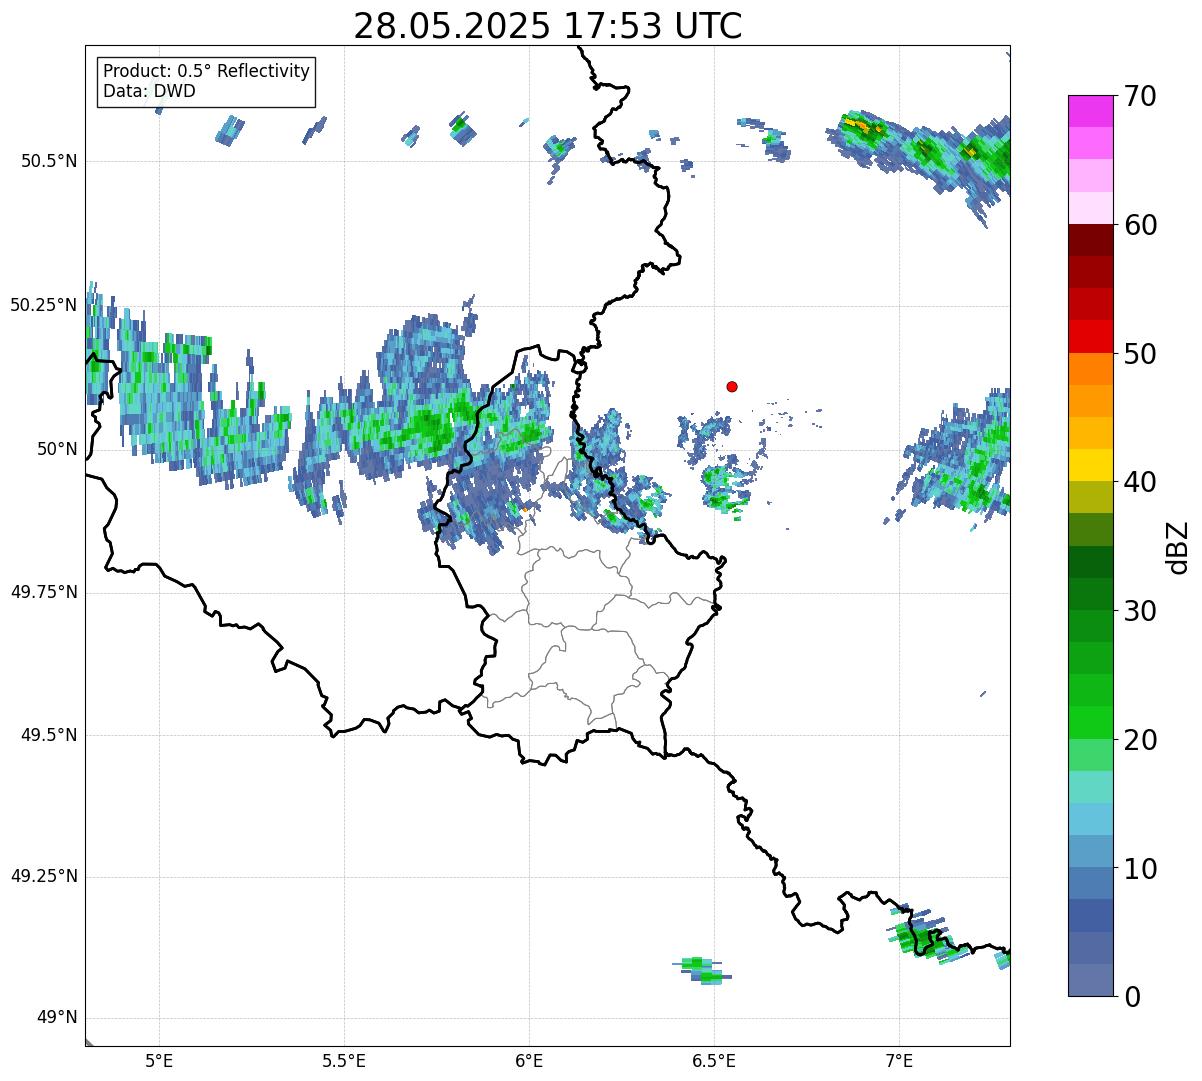Click the "Data: DWD" text

click(149, 92)
